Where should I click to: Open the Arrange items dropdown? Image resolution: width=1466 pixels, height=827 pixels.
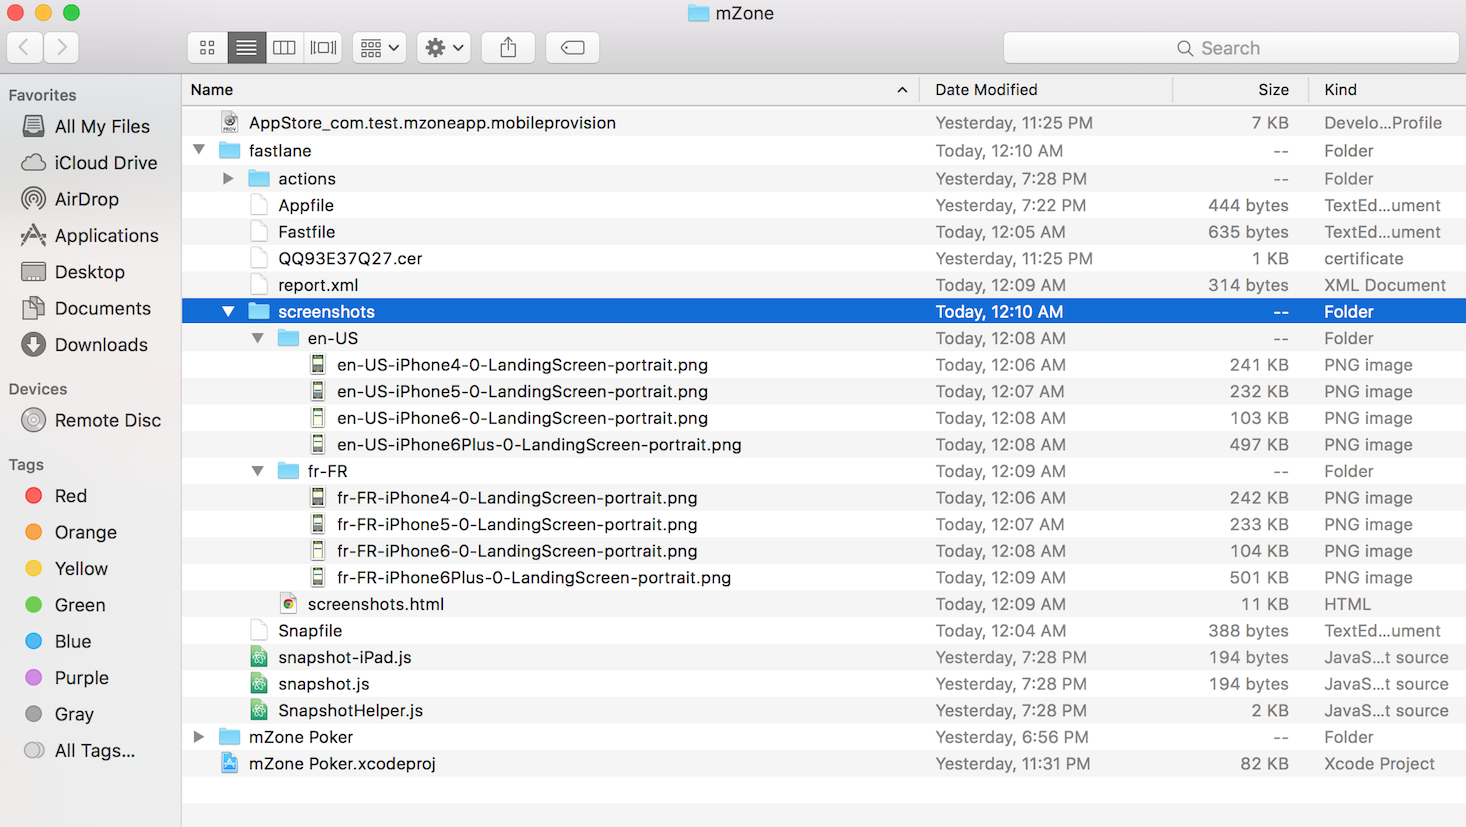[x=379, y=48]
